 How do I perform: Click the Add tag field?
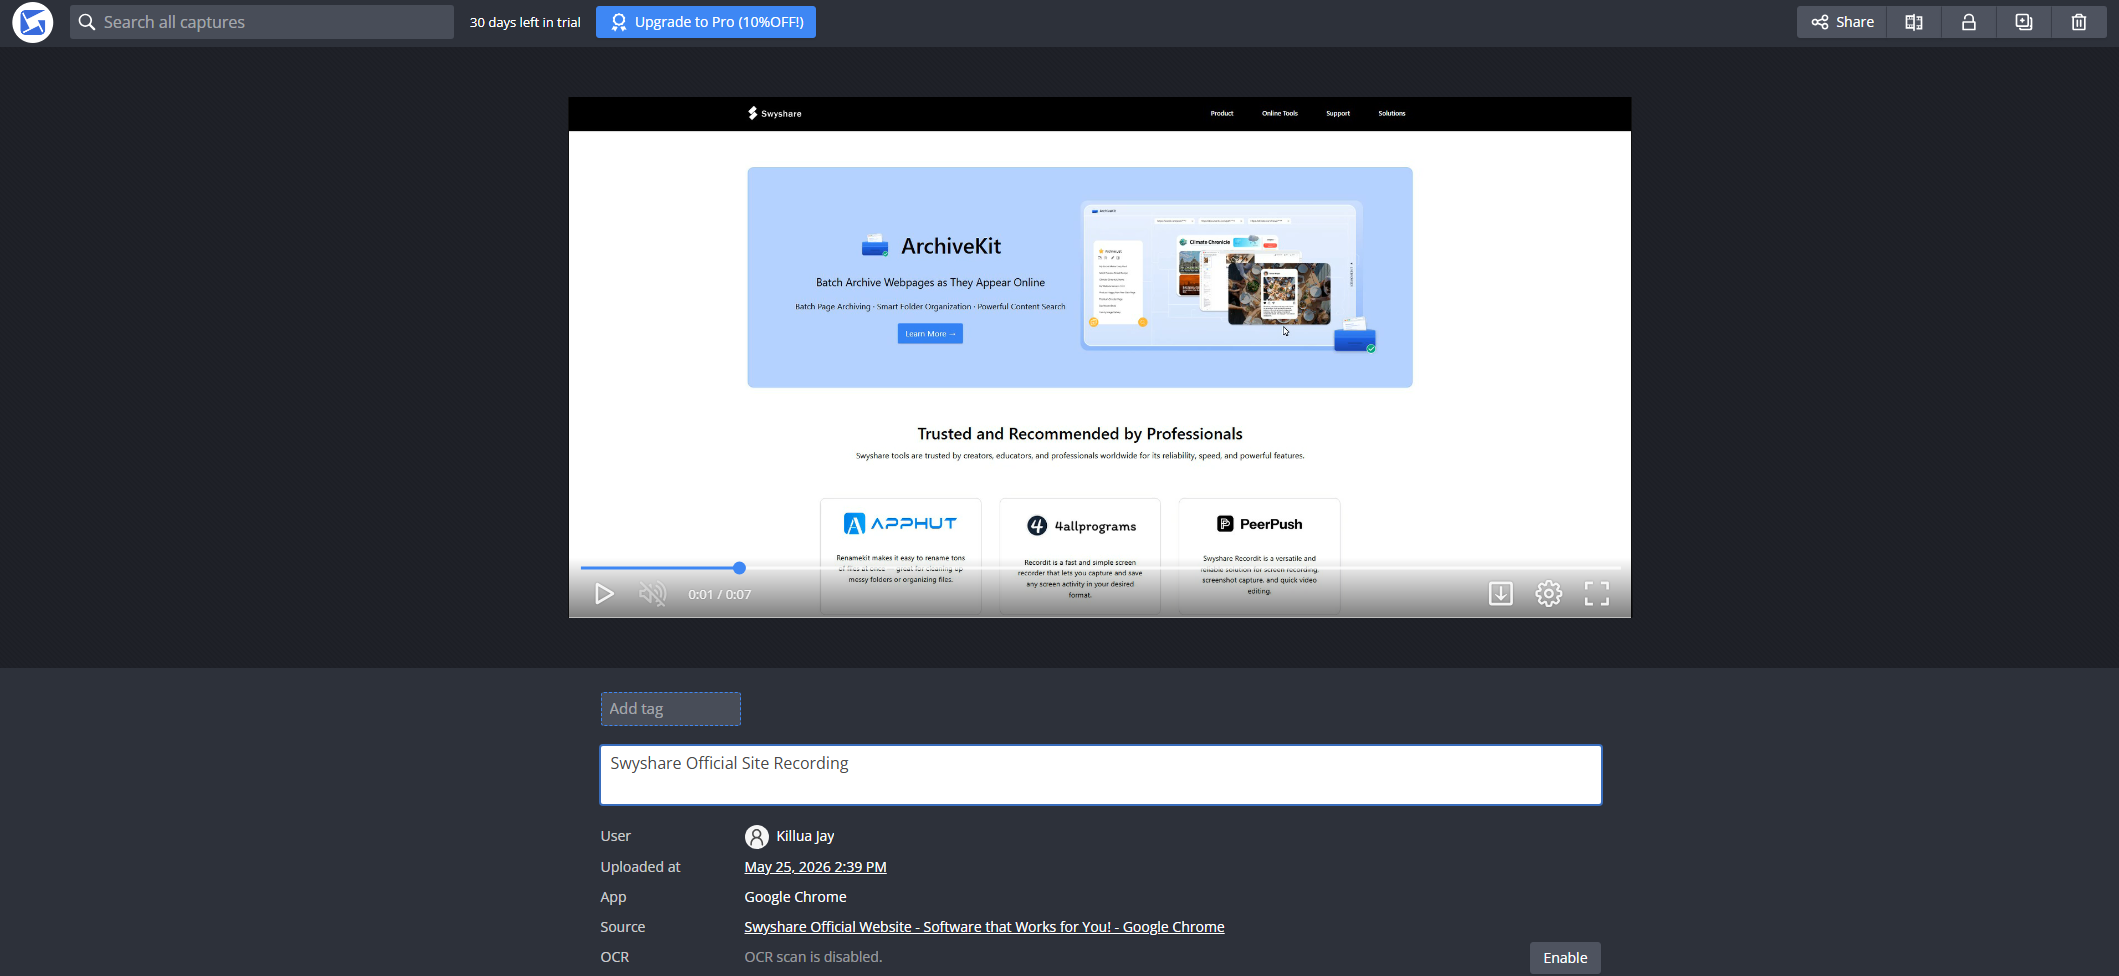671,709
